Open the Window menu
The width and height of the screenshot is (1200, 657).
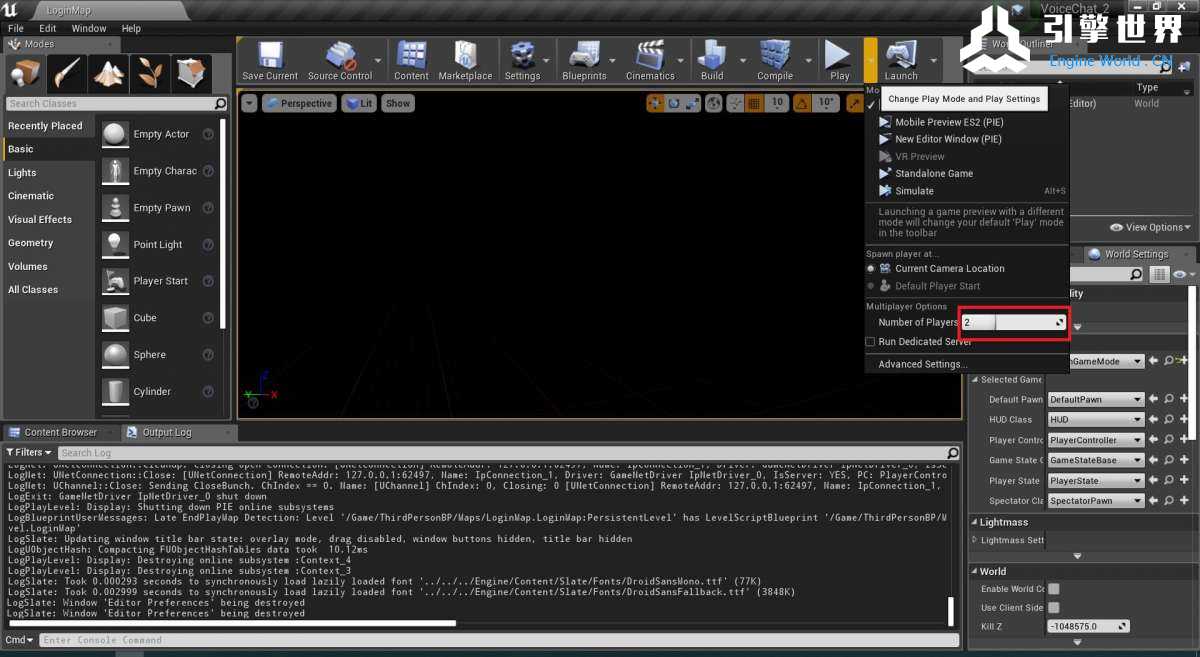pyautogui.click(x=89, y=28)
